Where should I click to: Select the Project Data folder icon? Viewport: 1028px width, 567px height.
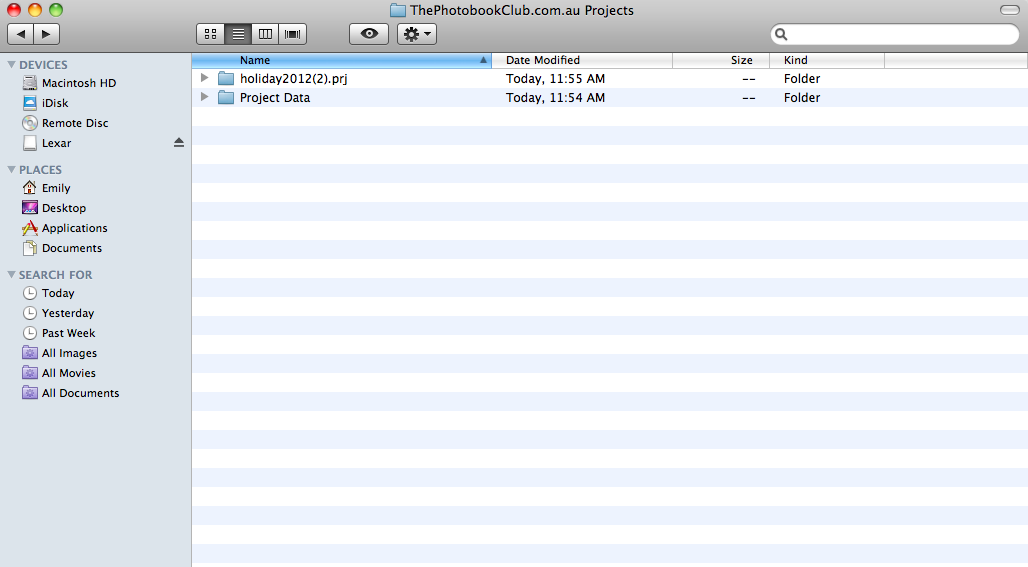click(226, 98)
